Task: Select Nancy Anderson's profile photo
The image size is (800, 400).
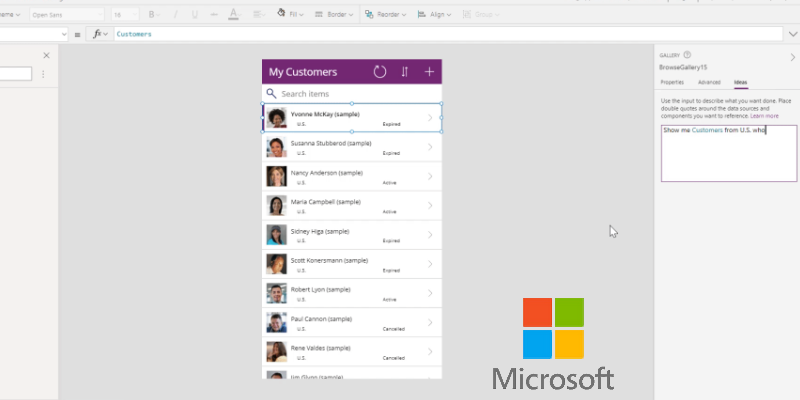Action: point(276,177)
